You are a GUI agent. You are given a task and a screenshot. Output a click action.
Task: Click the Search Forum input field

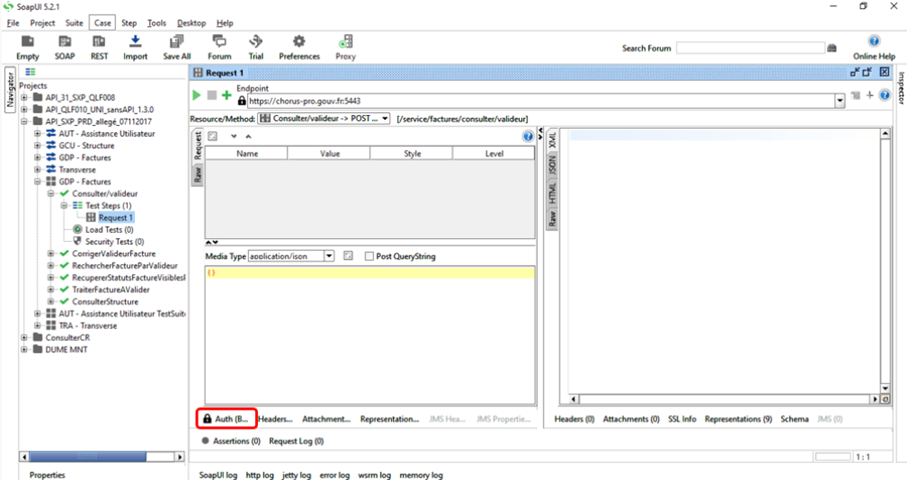point(750,48)
